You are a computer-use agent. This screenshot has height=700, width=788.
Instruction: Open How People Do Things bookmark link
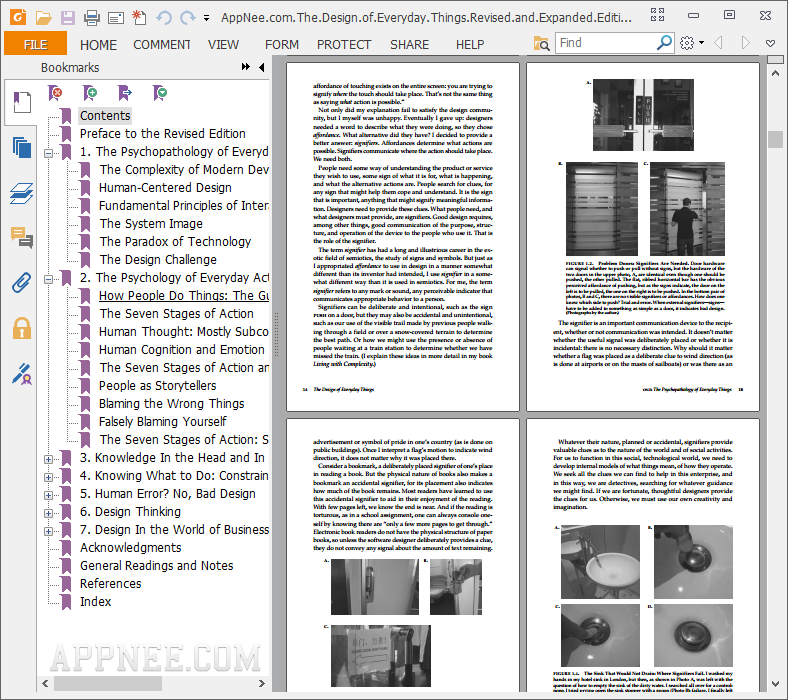click(x=184, y=295)
